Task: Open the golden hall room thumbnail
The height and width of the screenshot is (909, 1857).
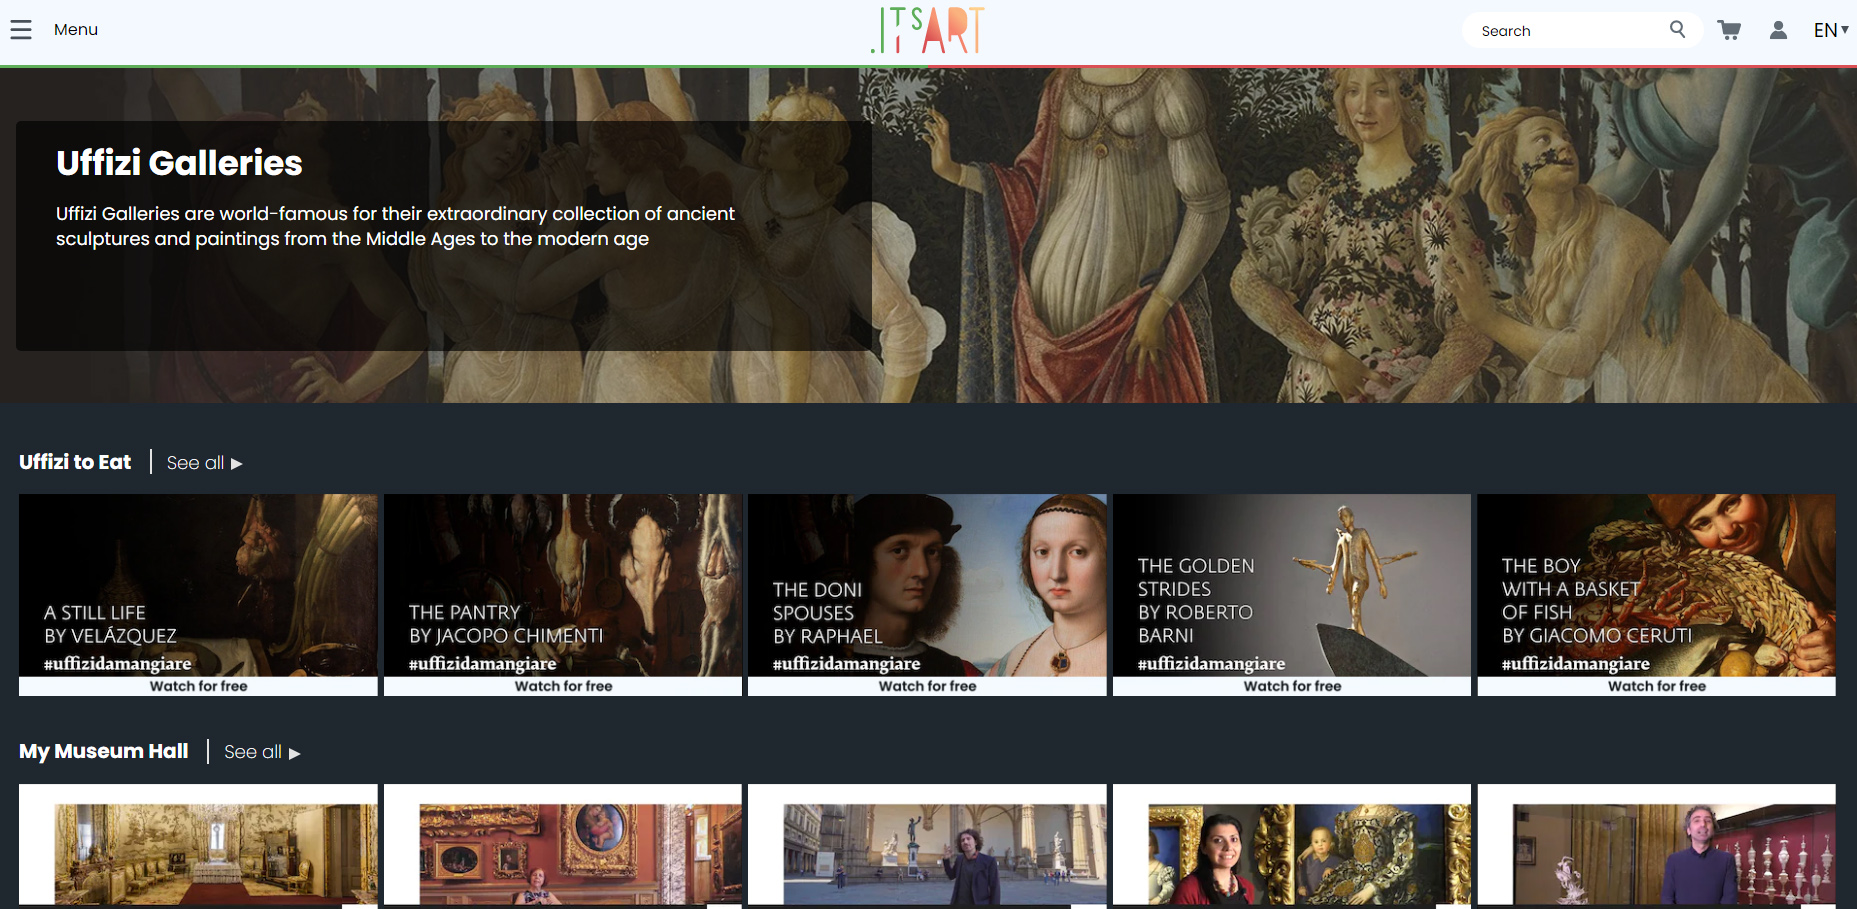Action: click(x=198, y=846)
